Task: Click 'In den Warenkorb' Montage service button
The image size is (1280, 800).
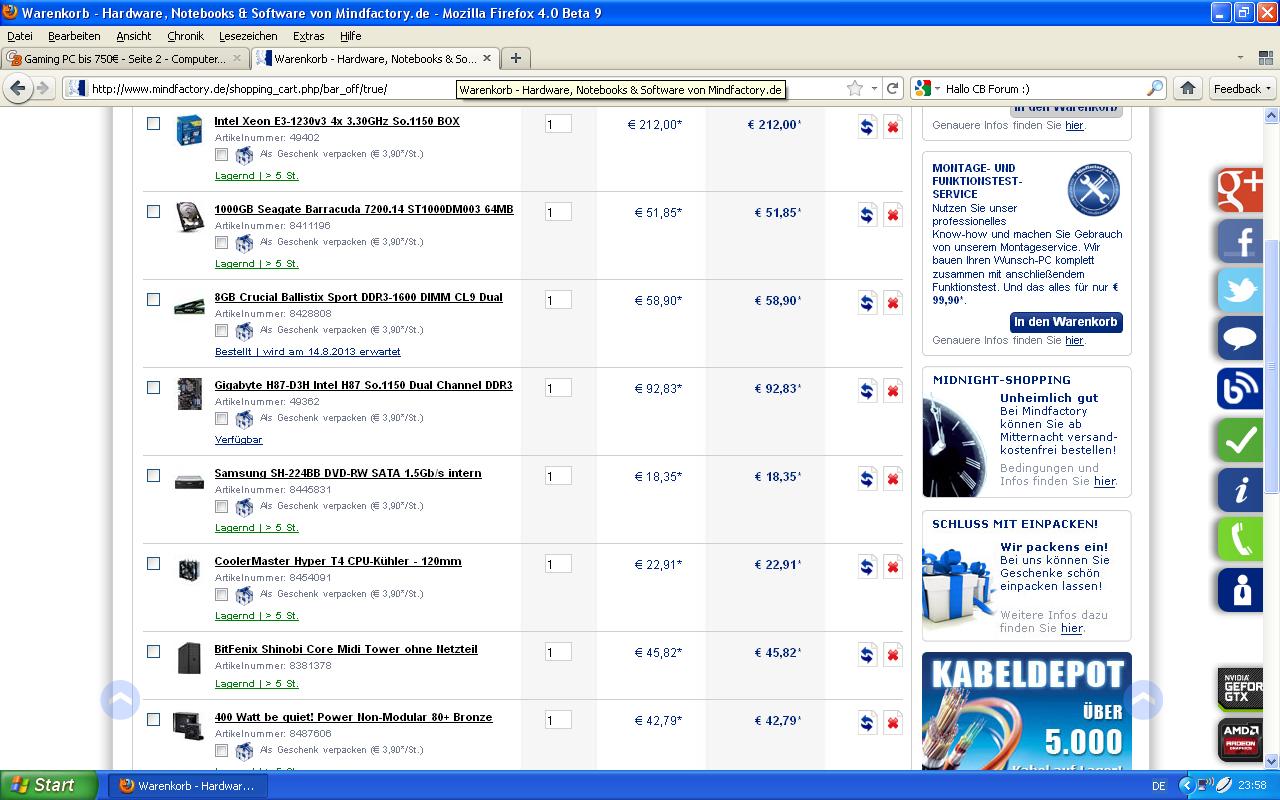Action: click(x=1066, y=322)
